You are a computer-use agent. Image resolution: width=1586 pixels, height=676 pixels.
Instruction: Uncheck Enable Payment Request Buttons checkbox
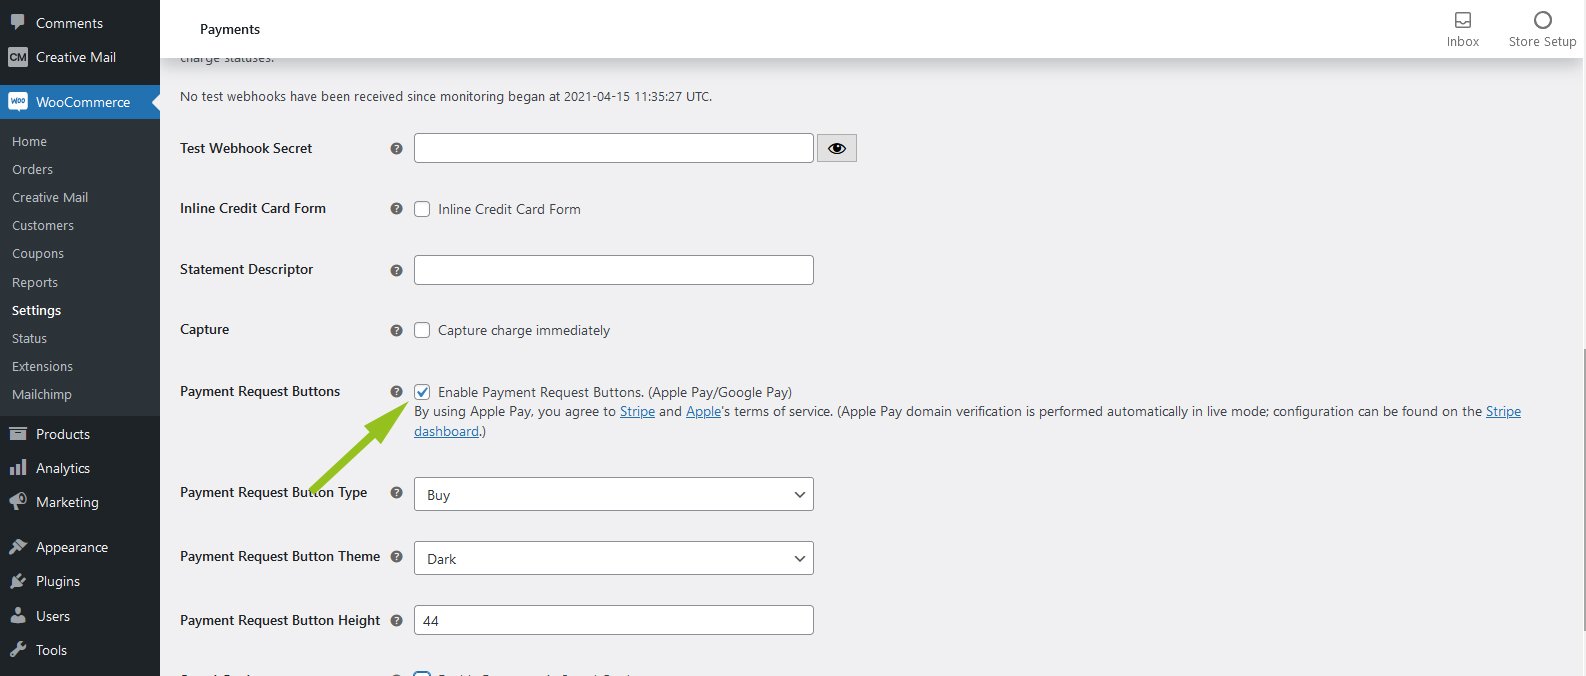coord(422,392)
